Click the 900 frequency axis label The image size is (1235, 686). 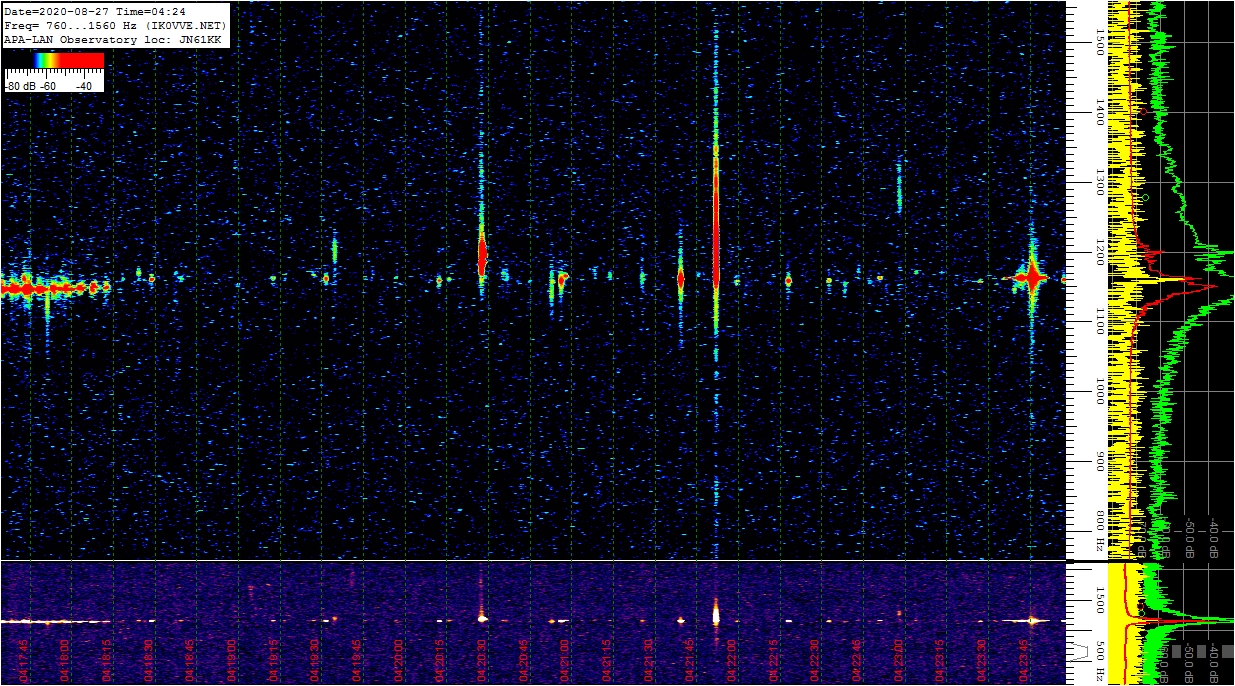[1099, 462]
